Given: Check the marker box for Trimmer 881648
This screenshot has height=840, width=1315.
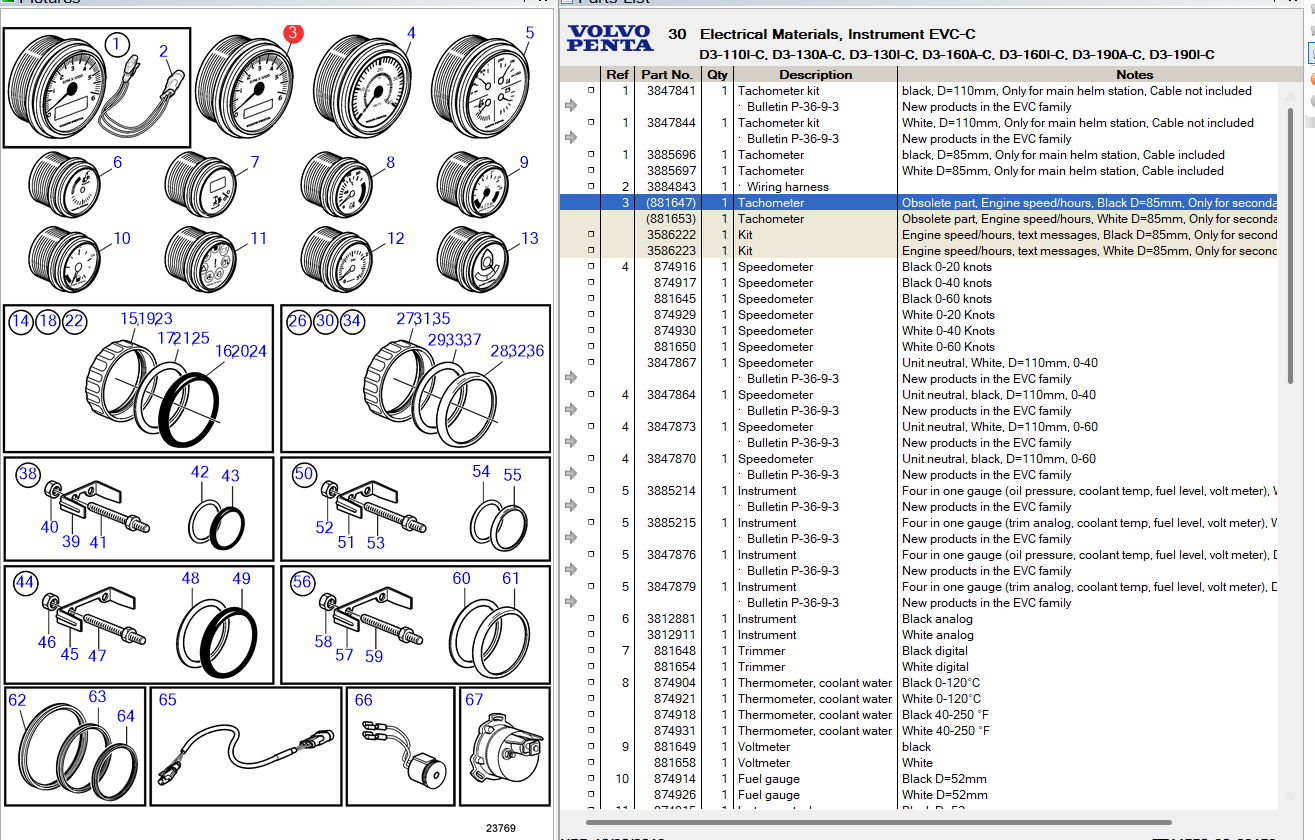Looking at the screenshot, I should [x=591, y=650].
